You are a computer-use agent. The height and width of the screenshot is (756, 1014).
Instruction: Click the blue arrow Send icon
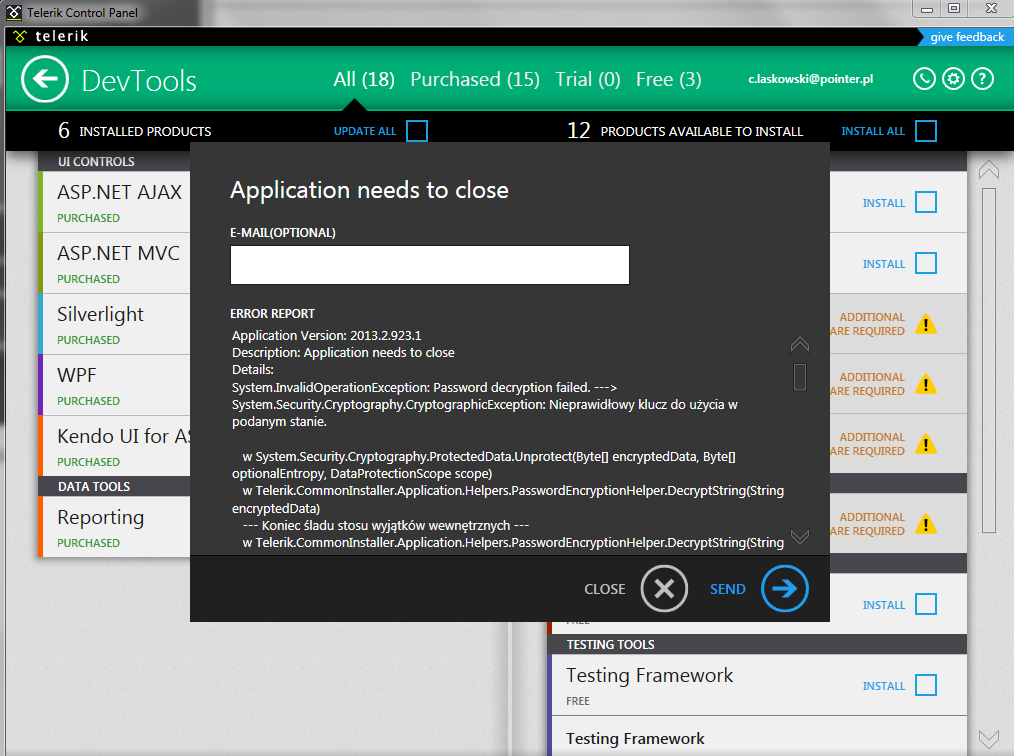click(x=784, y=589)
